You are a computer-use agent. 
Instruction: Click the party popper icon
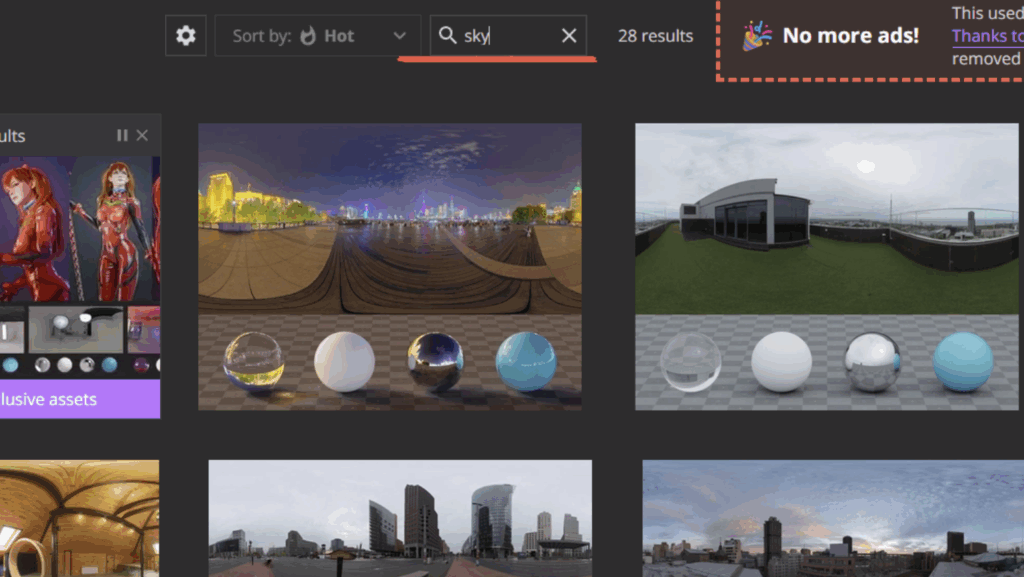756,36
